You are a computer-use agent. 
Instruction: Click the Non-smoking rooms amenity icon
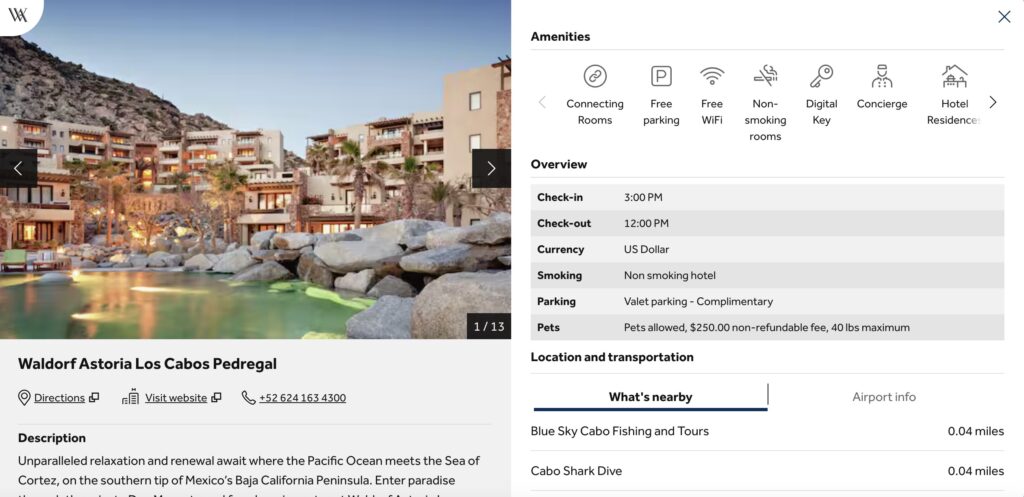coord(765,76)
